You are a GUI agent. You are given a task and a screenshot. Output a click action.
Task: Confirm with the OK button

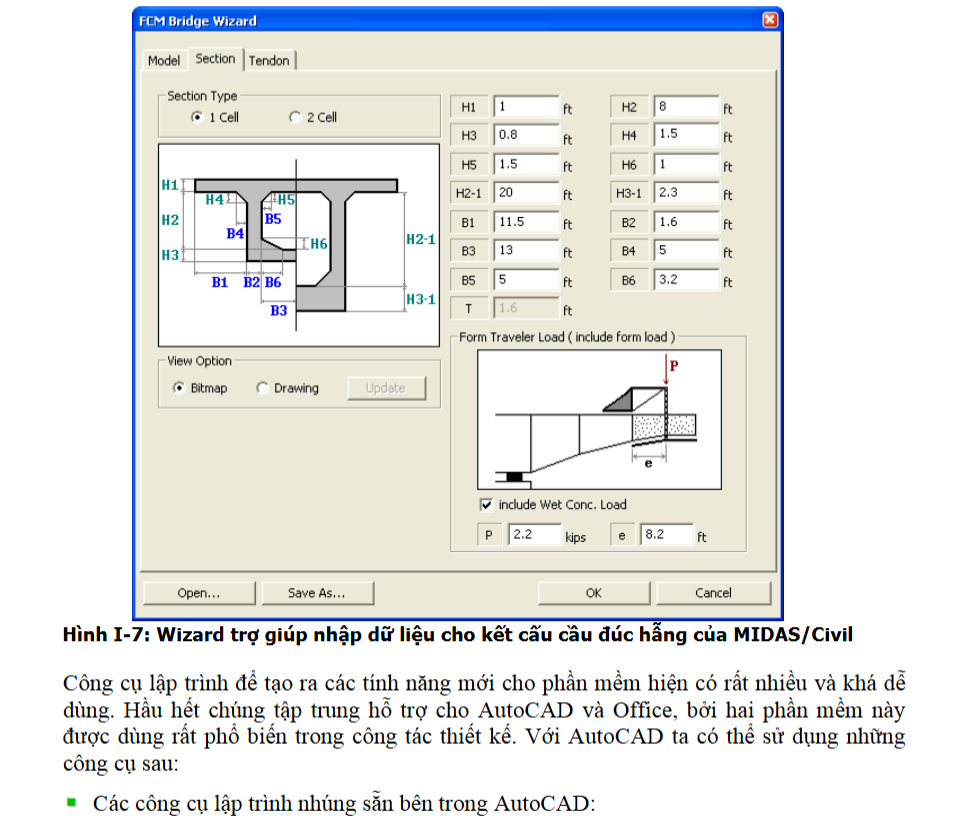pyautogui.click(x=594, y=593)
